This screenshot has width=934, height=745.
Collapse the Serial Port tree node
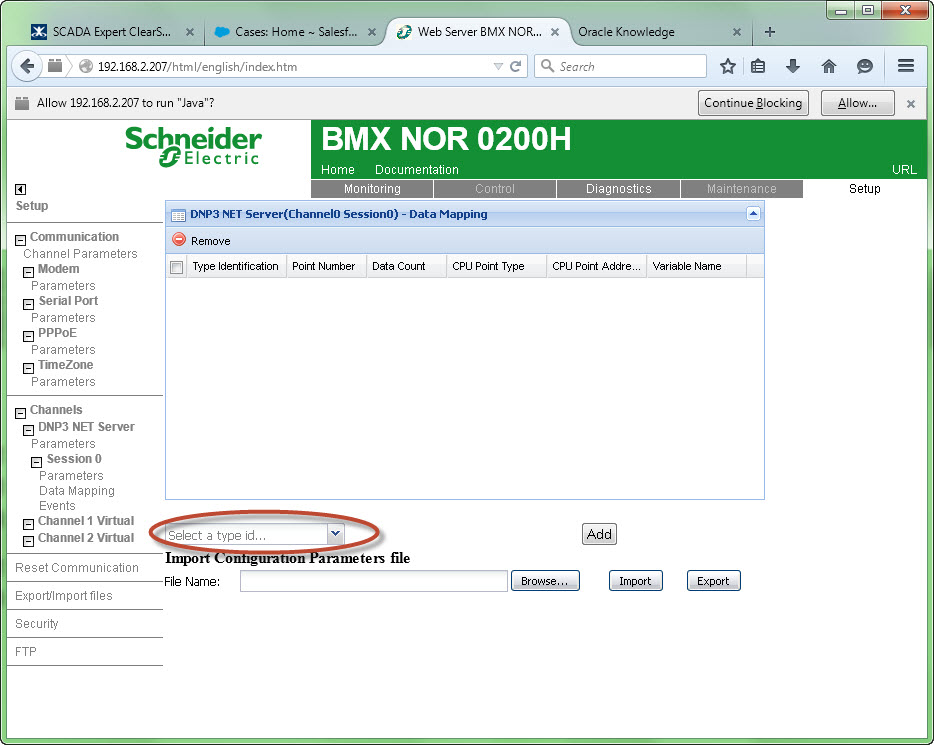click(28, 304)
